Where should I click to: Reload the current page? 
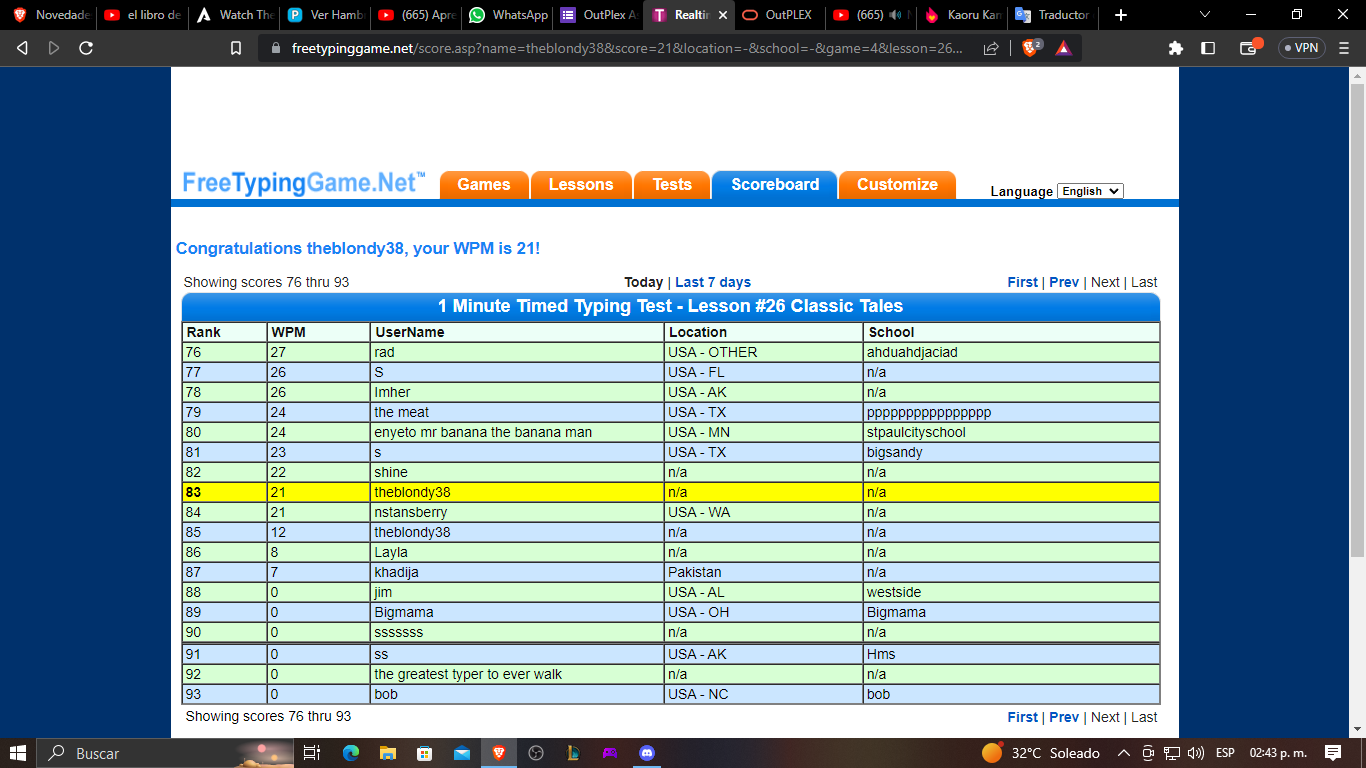pos(86,48)
